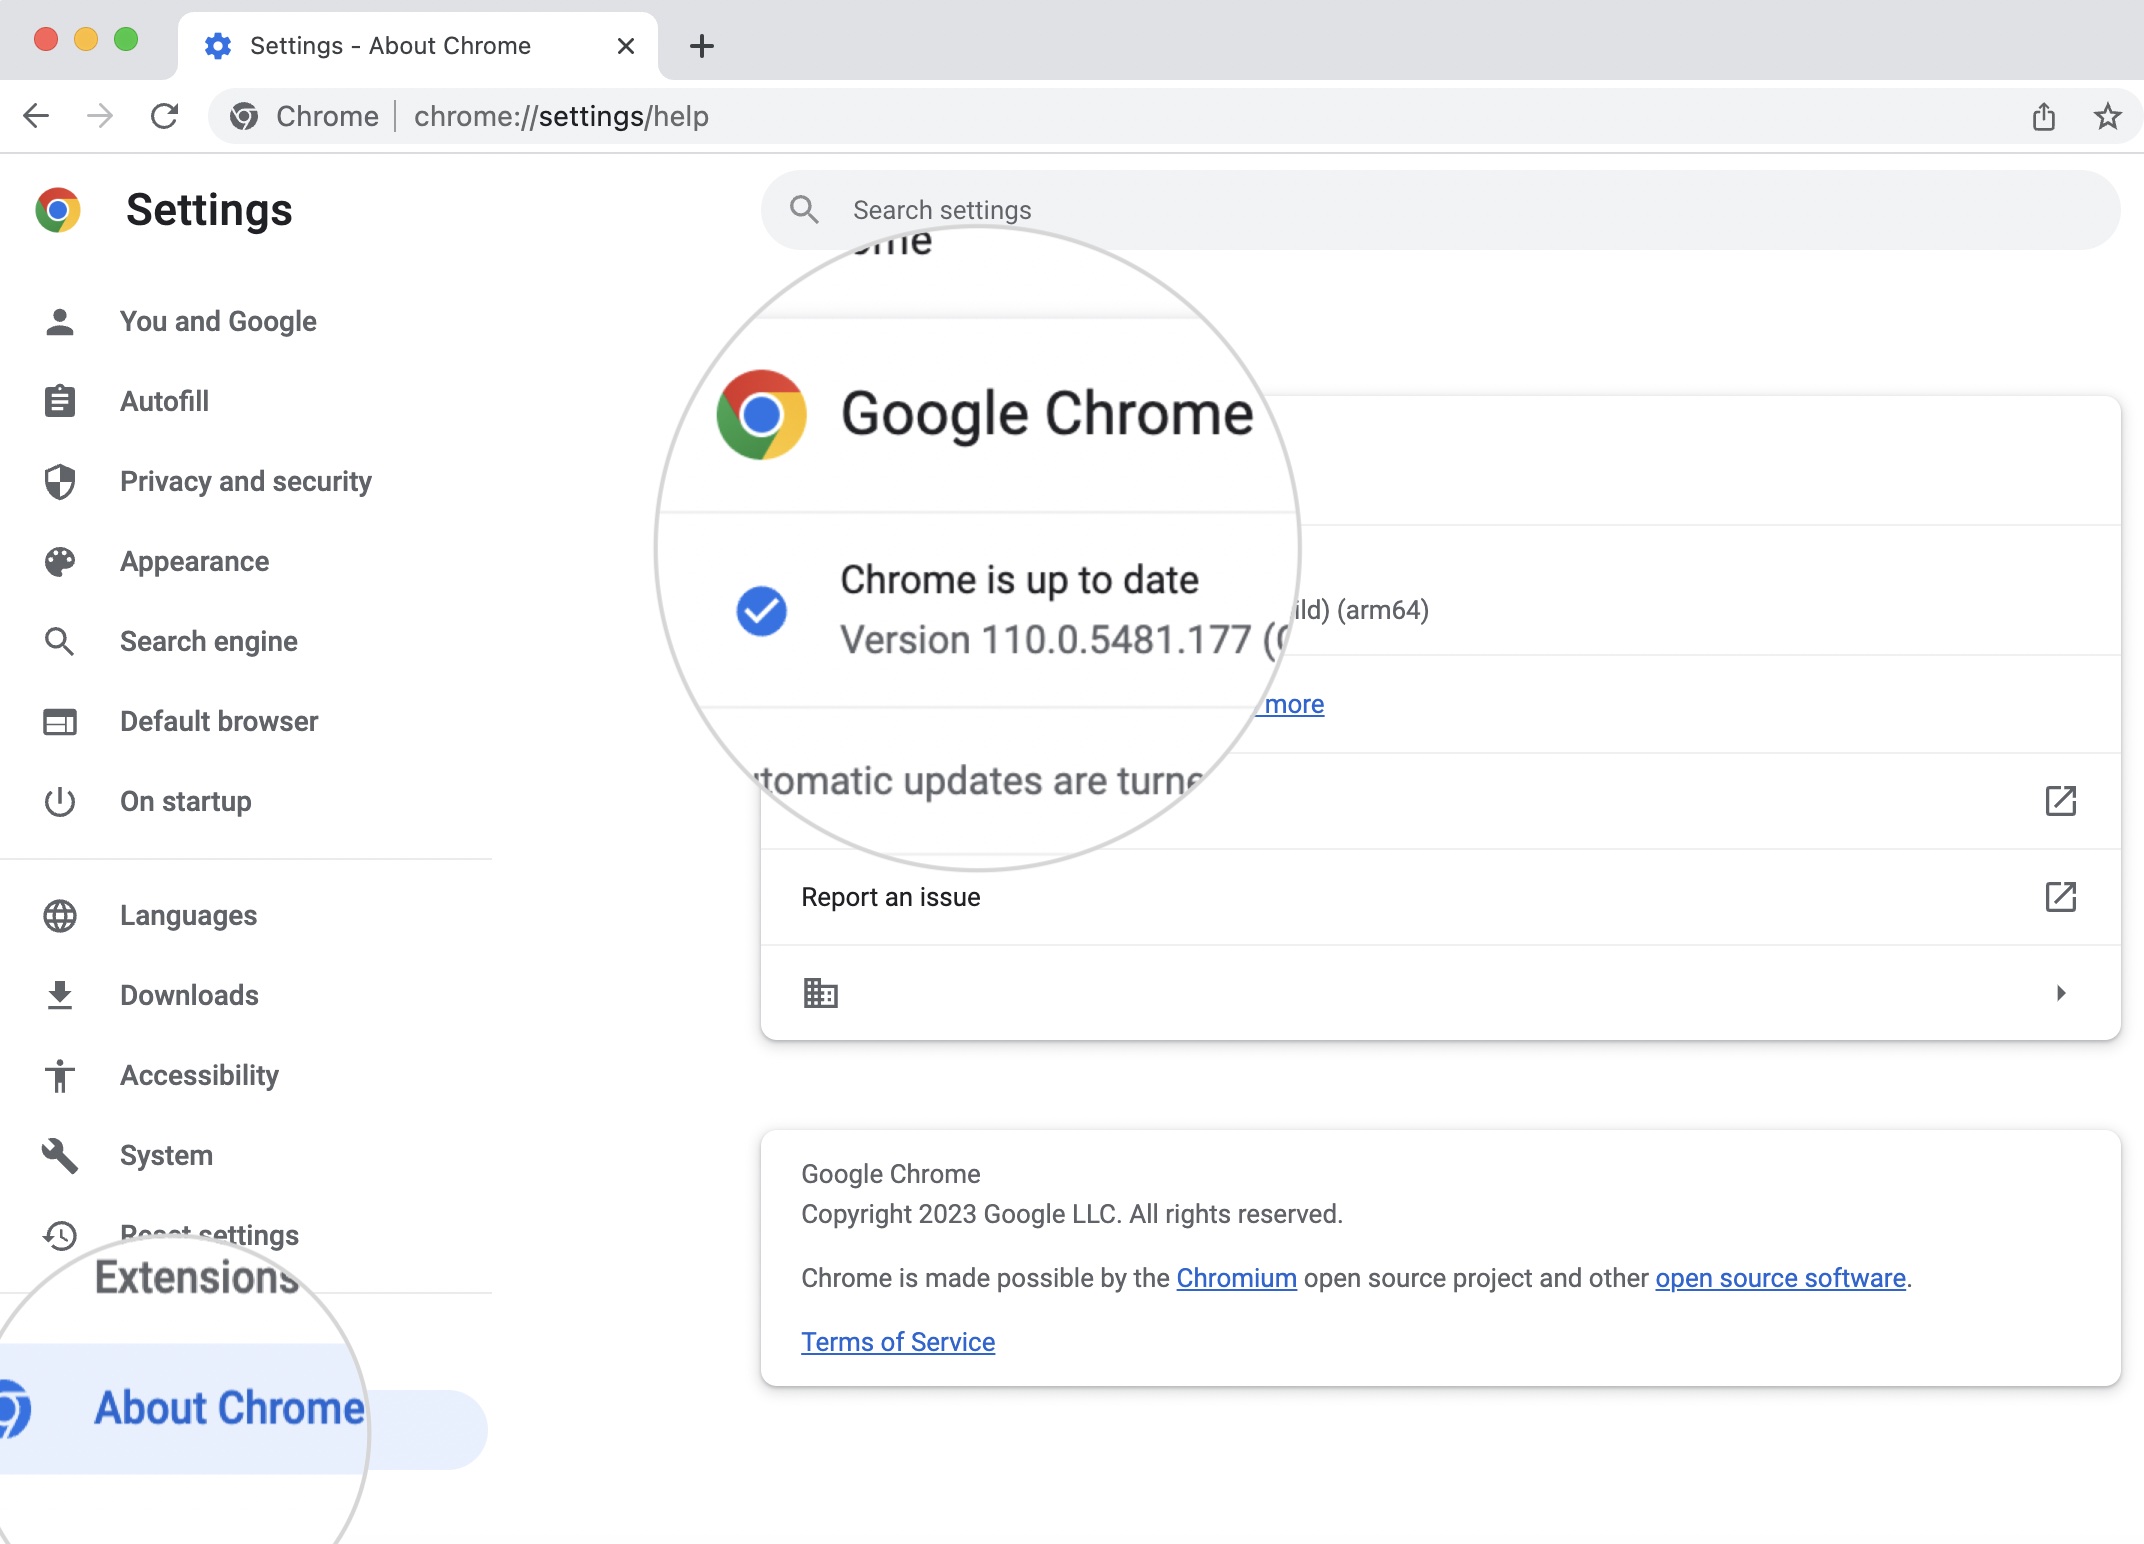Click the address bar URL chrome://settings/help
Screen dimensions: 2144x1544
(x=561, y=116)
